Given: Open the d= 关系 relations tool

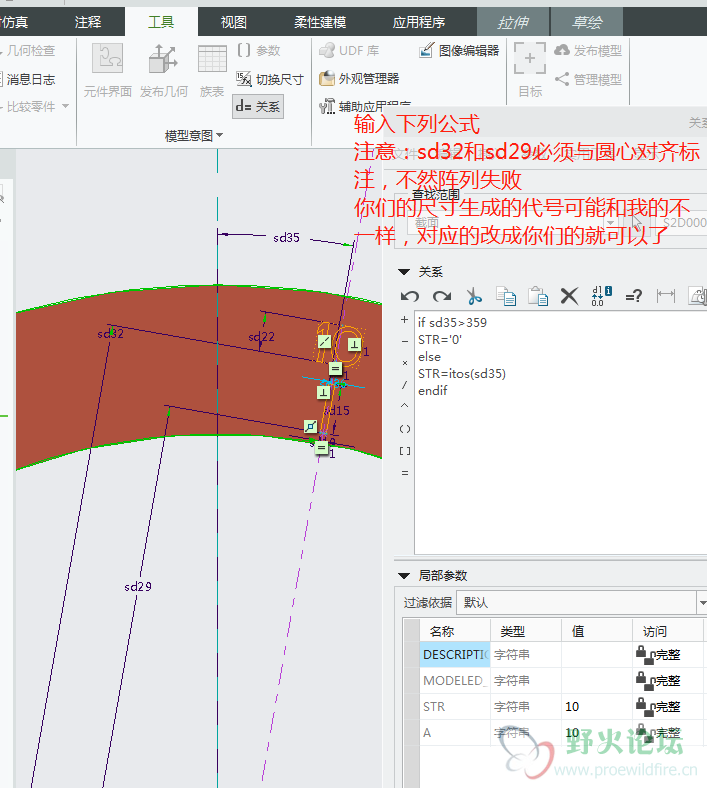Looking at the screenshot, I should coord(258,107).
